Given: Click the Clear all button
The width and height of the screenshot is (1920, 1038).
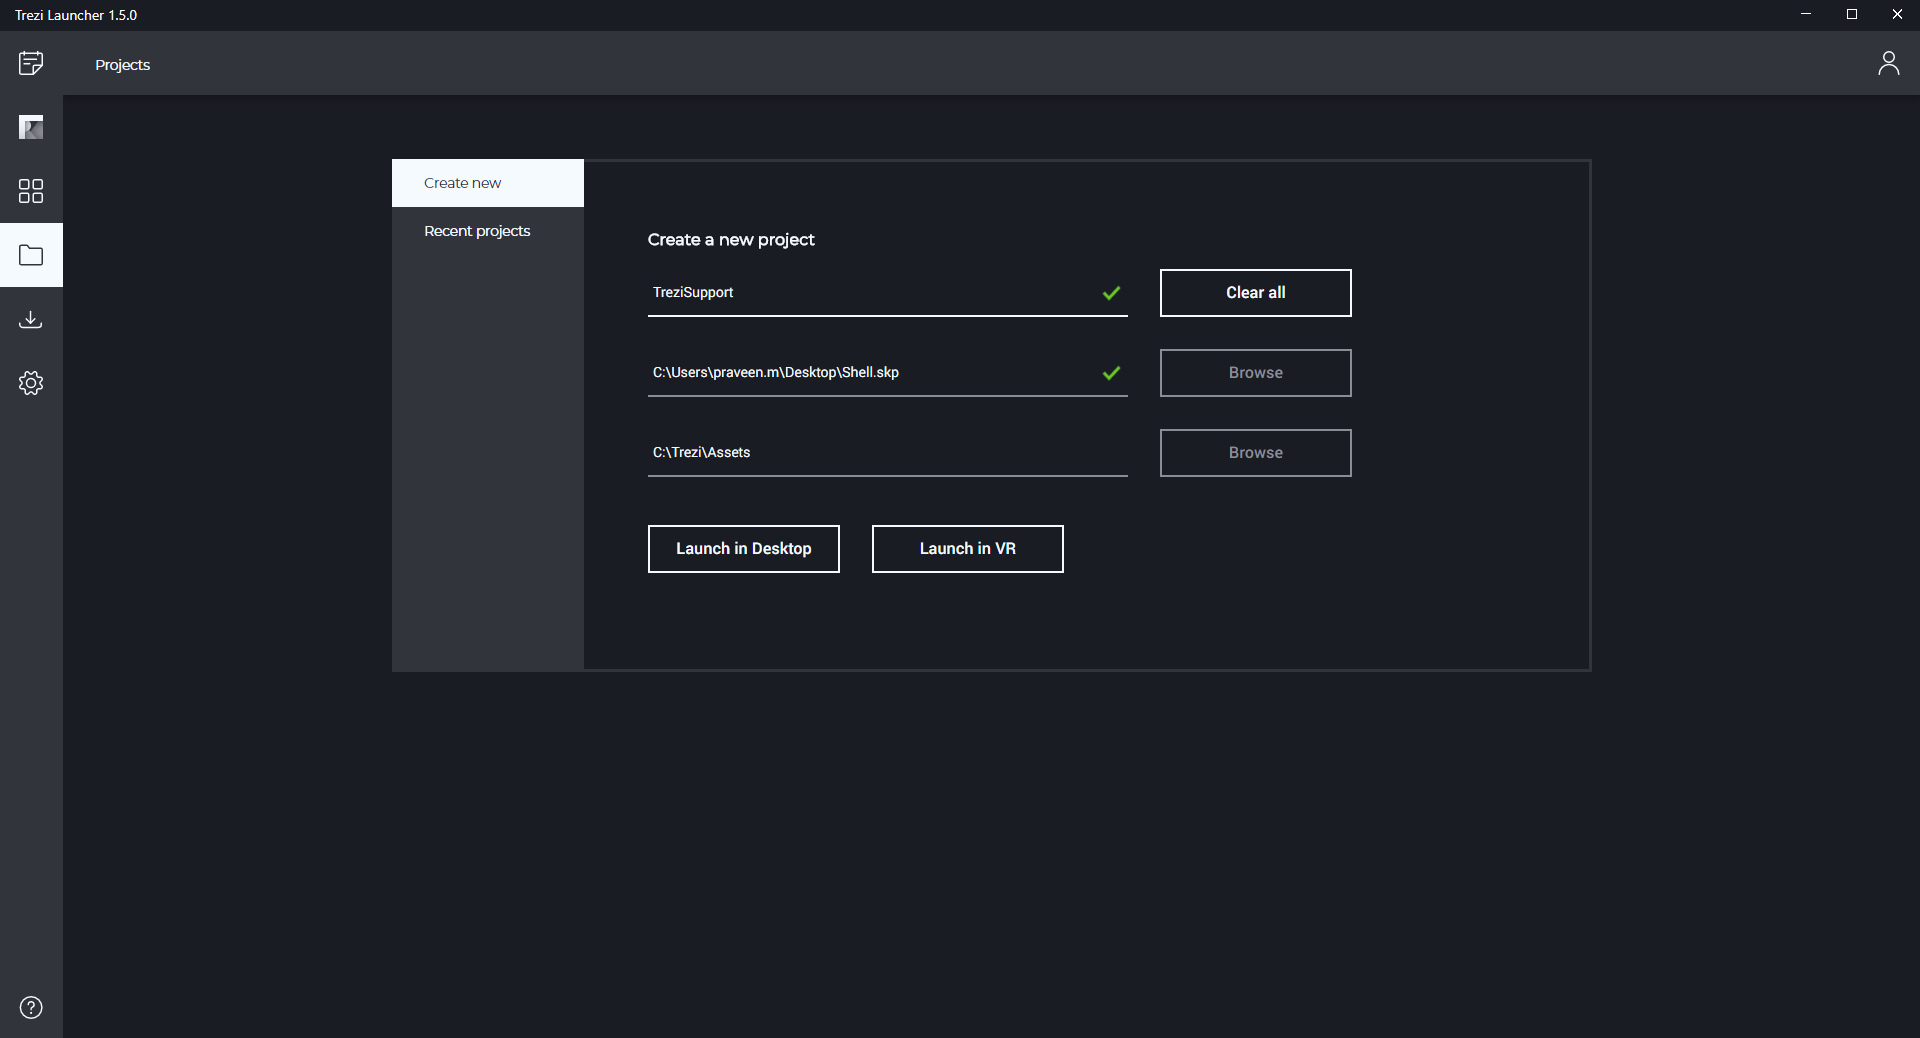Looking at the screenshot, I should point(1256,293).
